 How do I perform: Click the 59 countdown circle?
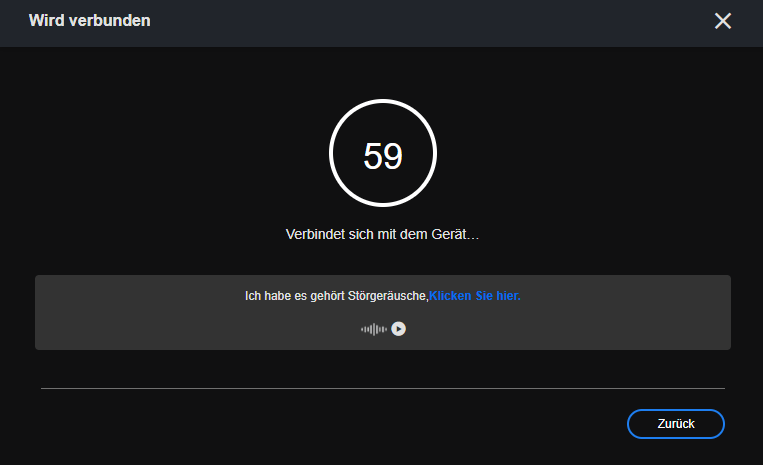click(383, 153)
